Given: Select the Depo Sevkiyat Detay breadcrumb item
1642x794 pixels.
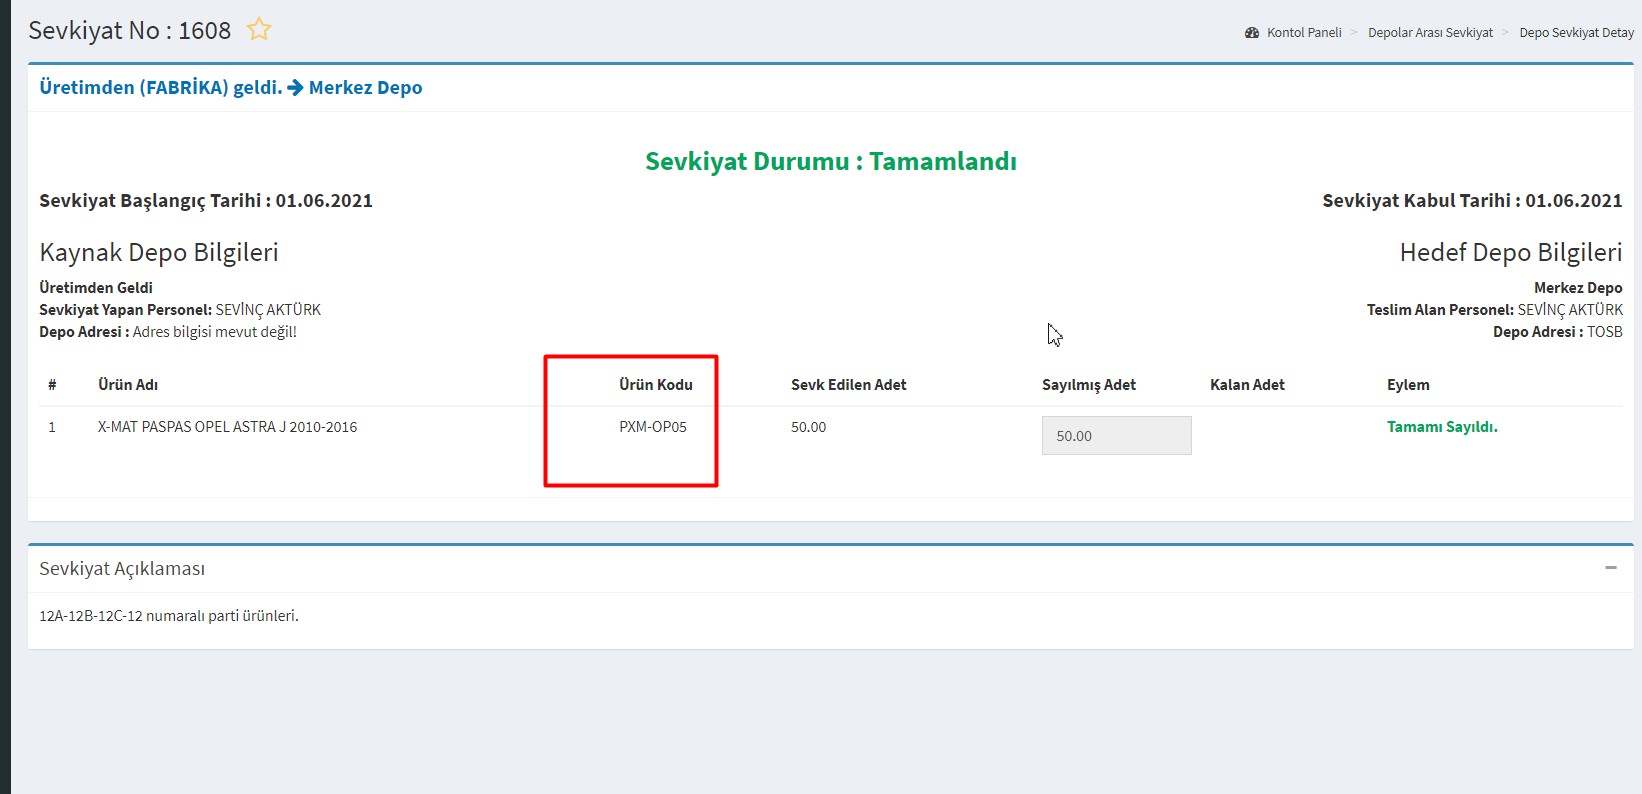Looking at the screenshot, I should point(1576,33).
